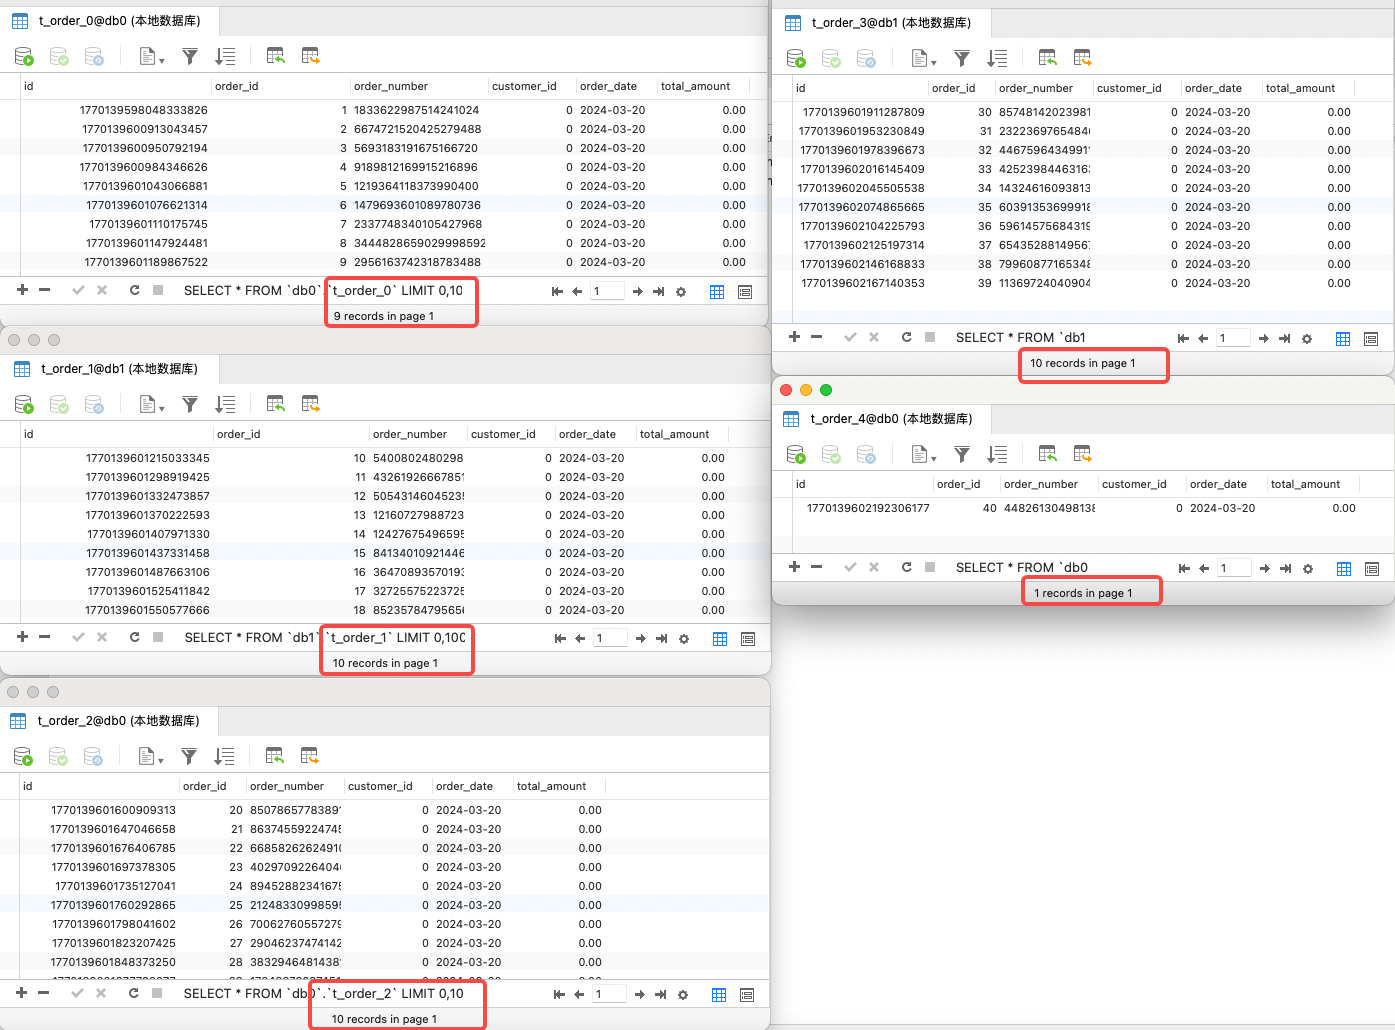Click Begin Transaction icon in t_order_0 toolbar
Screen dimensions: 1395x1030
pos(24,57)
